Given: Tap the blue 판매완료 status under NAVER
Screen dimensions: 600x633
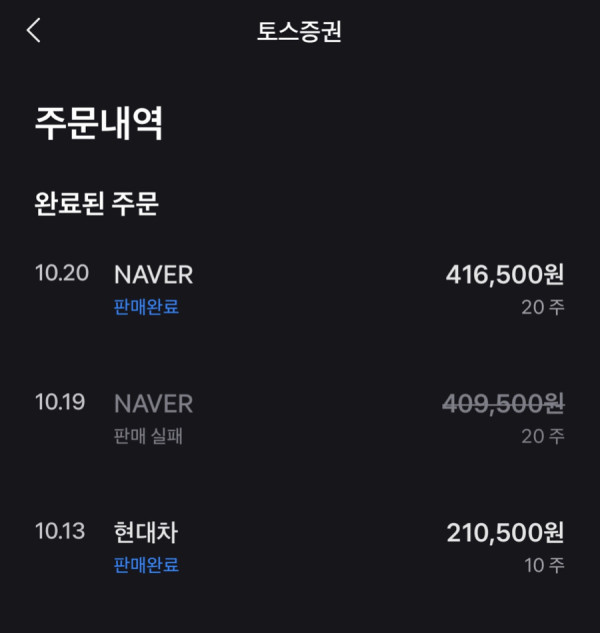Looking at the screenshot, I should tap(146, 307).
